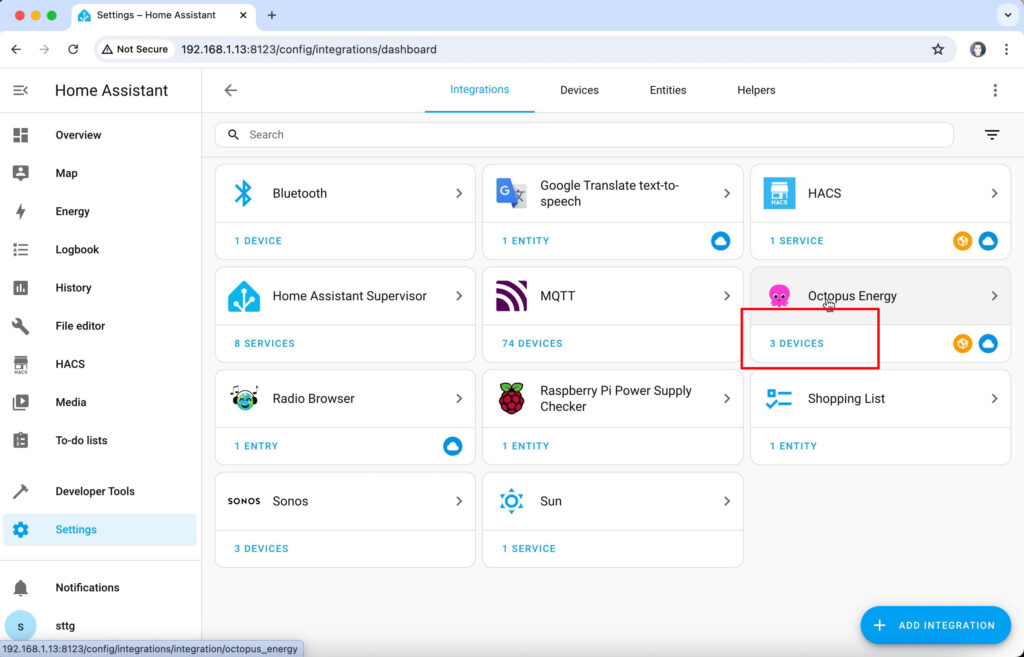
Task: Expand the Bluetooth integration chevron
Action: (x=459, y=193)
